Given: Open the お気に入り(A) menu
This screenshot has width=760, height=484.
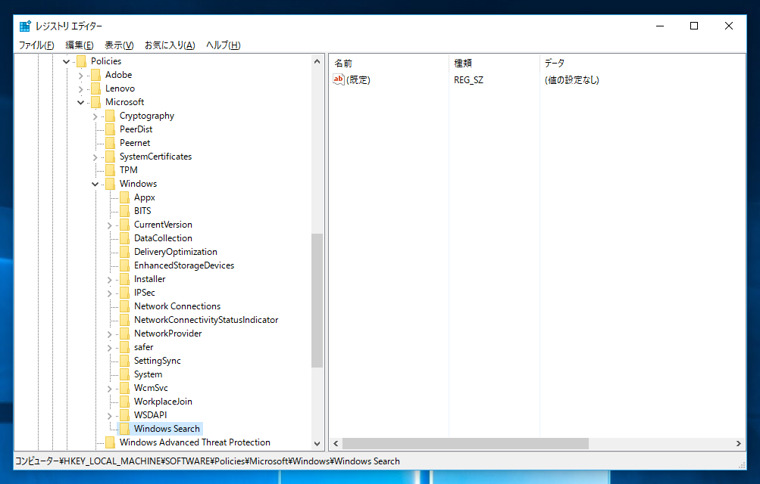Looking at the screenshot, I should (x=170, y=45).
